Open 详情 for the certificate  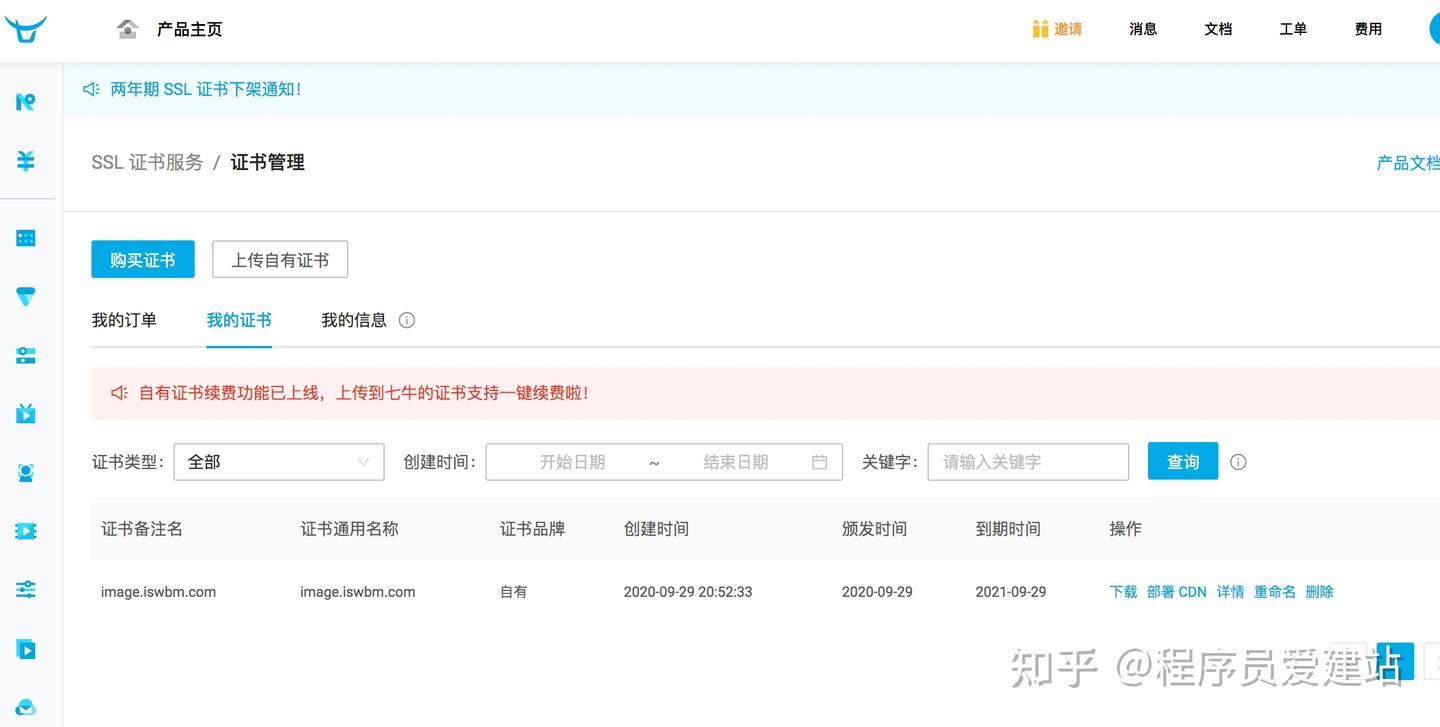1230,592
